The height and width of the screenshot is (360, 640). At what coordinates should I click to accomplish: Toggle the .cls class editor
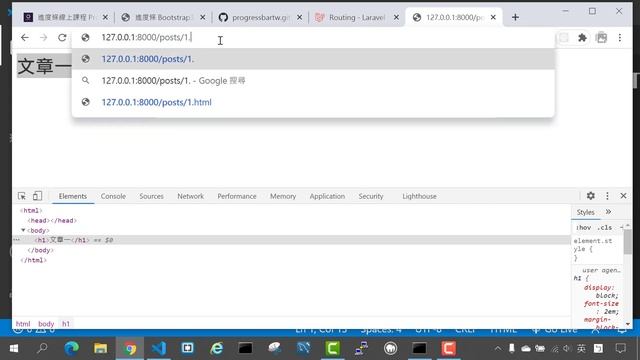(604, 227)
